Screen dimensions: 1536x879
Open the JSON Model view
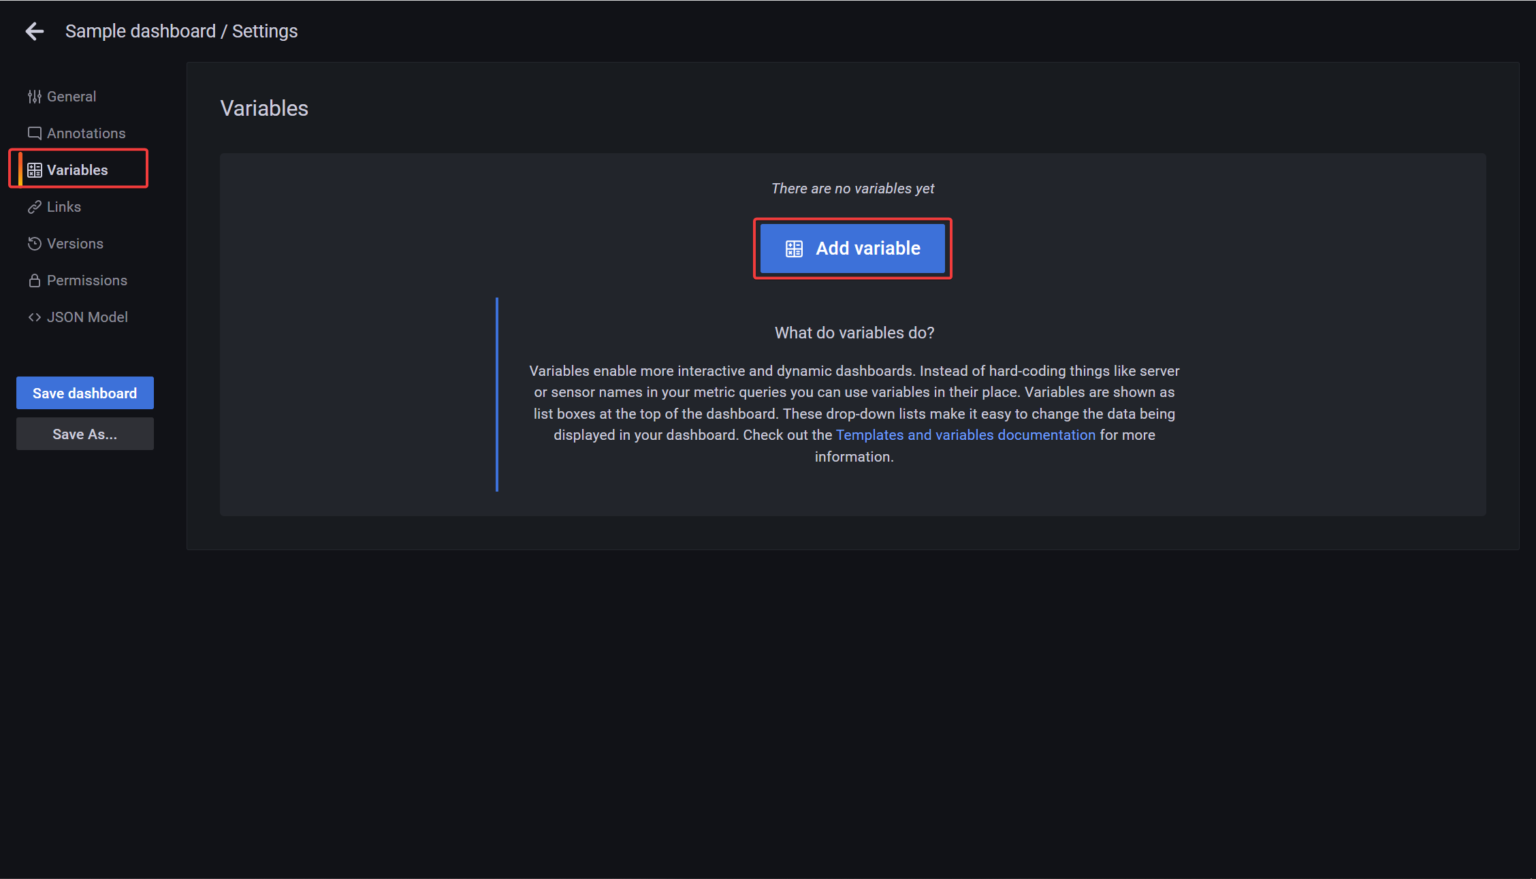tap(87, 317)
